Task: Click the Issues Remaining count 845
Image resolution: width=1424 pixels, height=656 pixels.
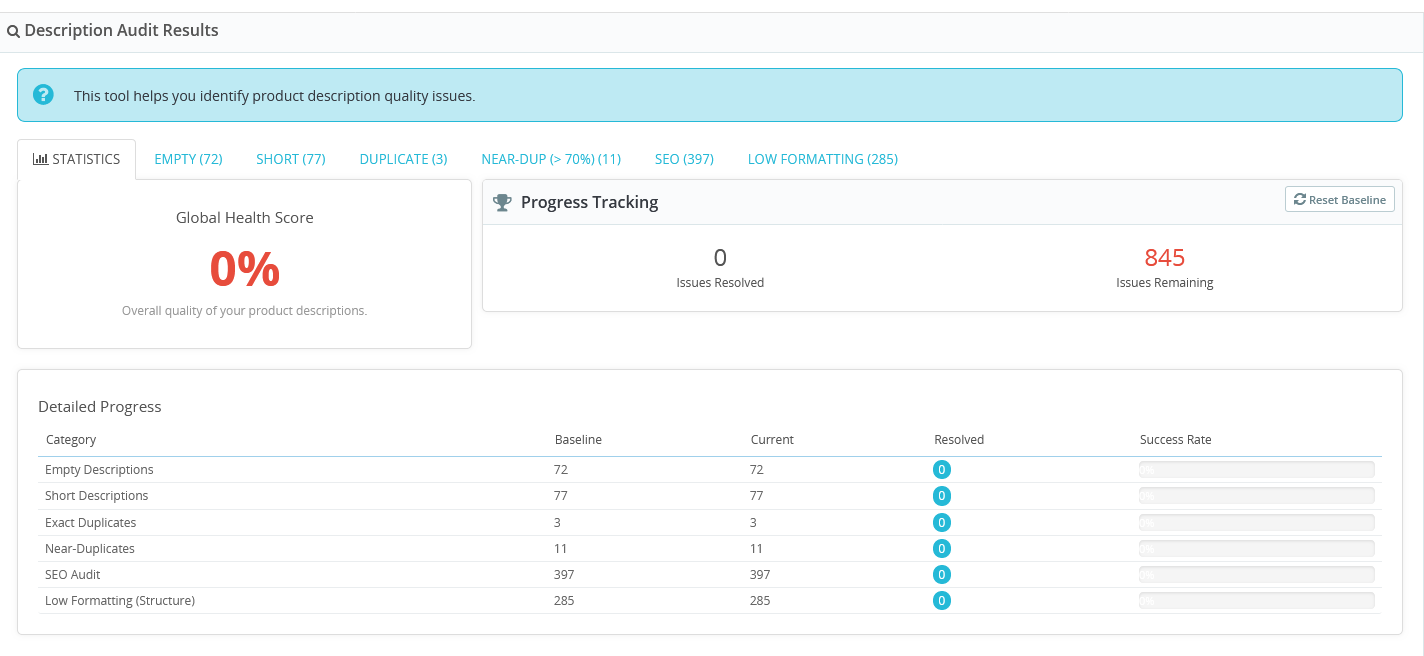Action: [1165, 257]
